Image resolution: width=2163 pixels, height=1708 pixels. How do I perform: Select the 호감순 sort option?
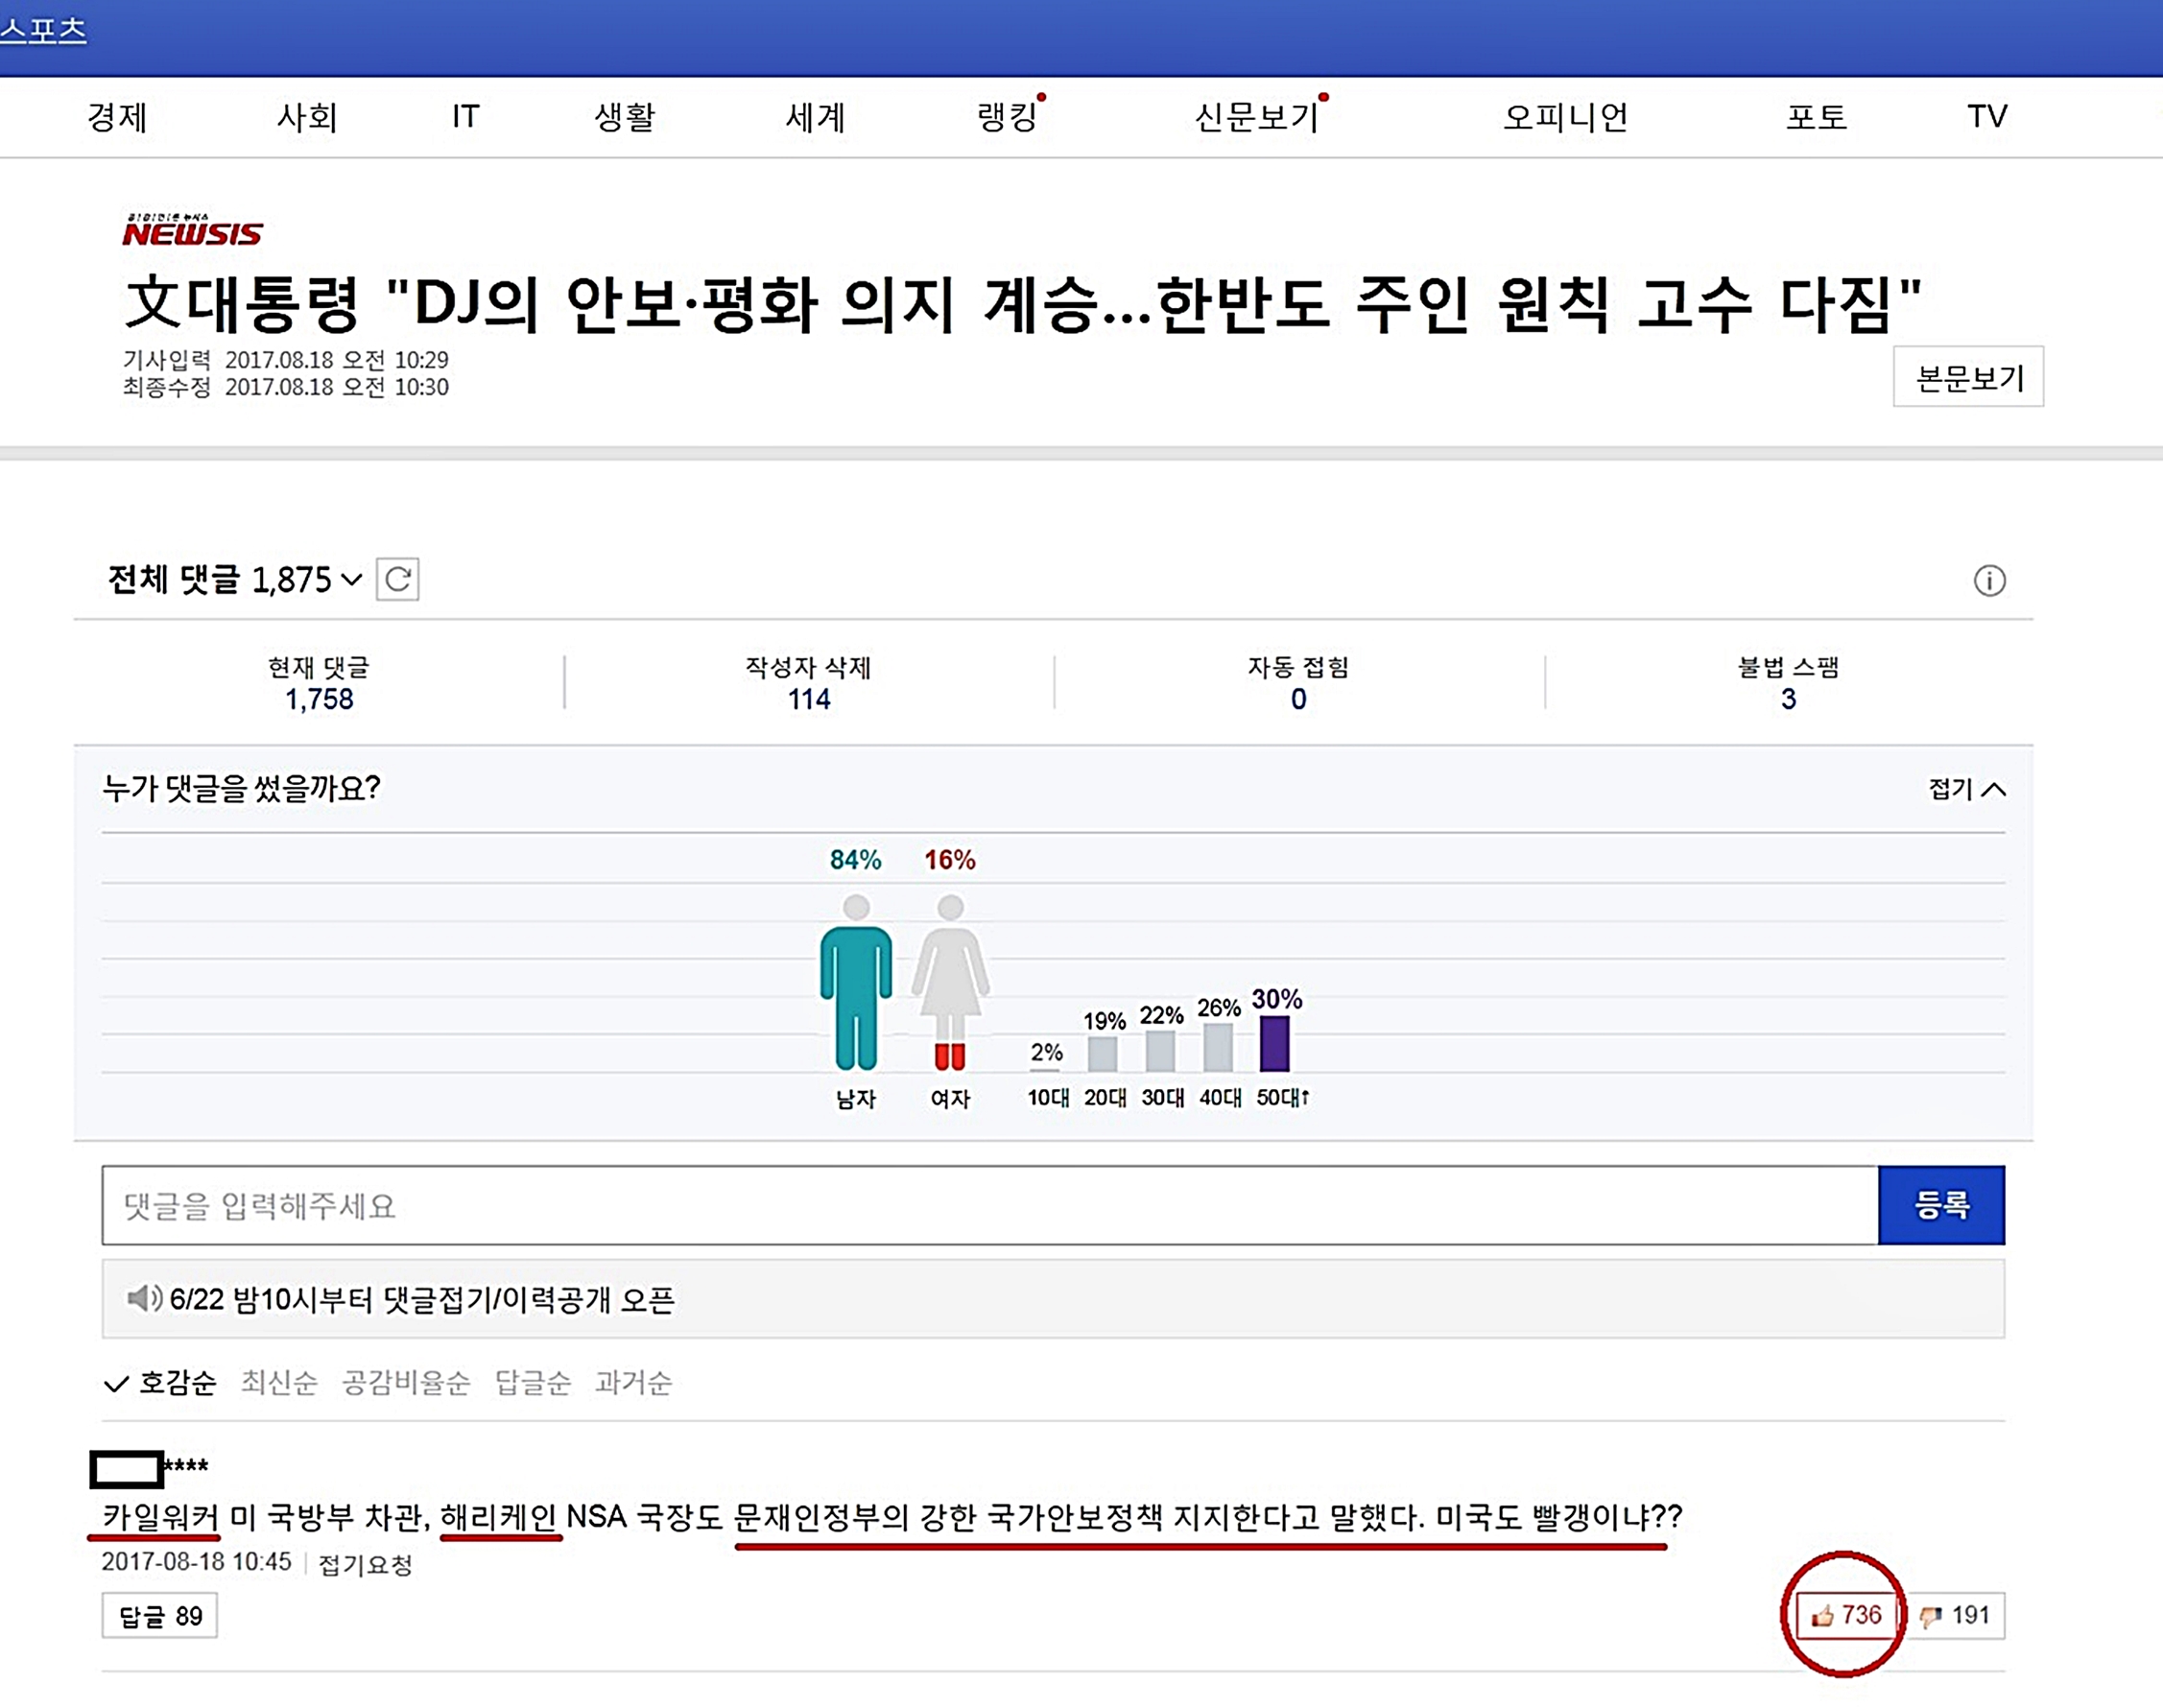tap(176, 1383)
